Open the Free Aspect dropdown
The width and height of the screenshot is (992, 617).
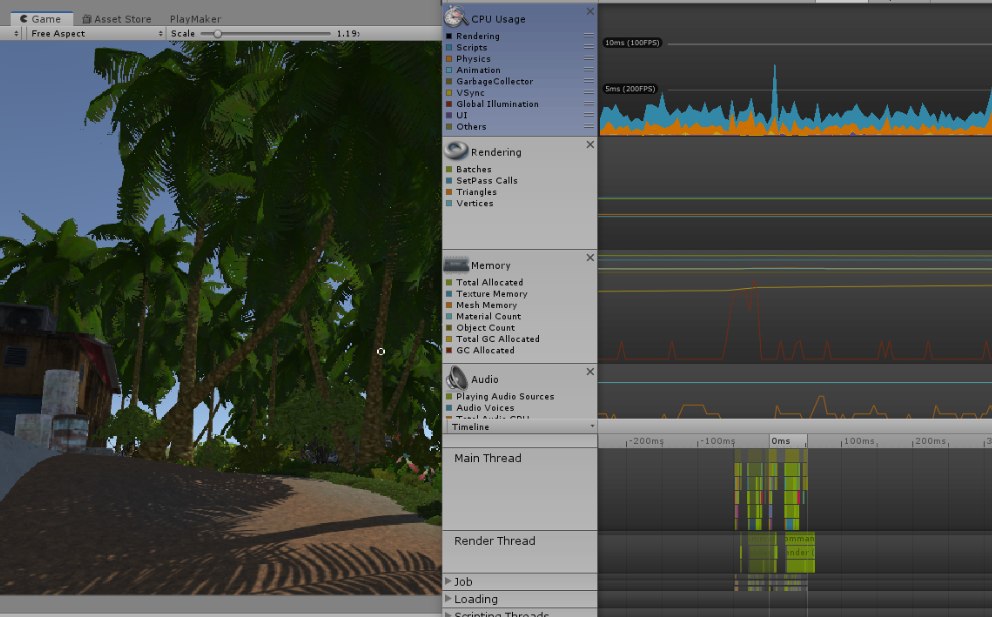tap(96, 34)
